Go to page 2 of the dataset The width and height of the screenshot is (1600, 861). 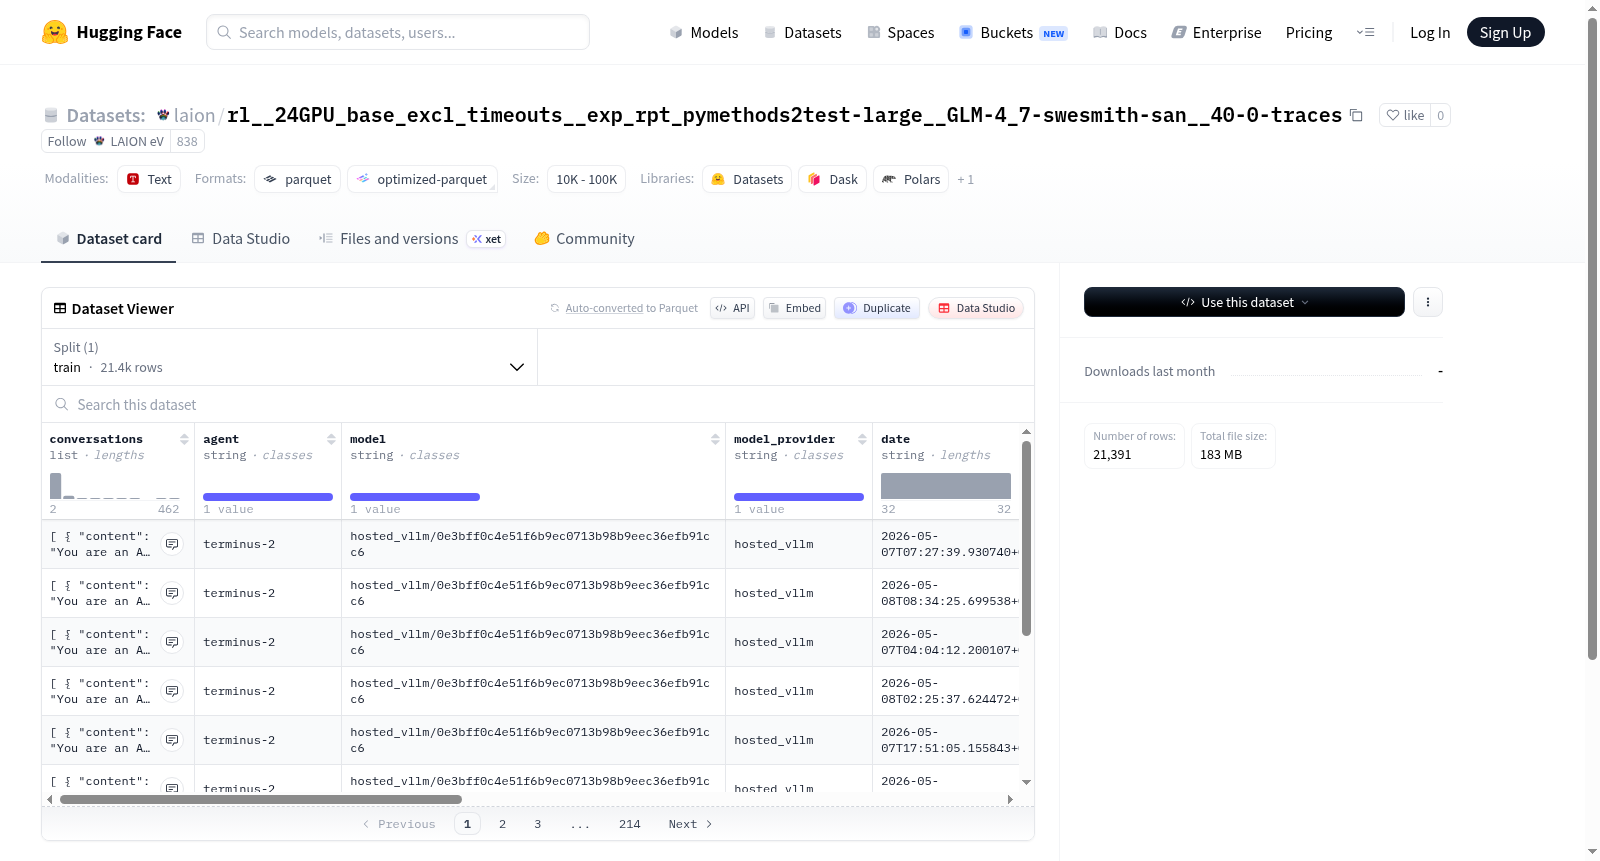tap(502, 824)
